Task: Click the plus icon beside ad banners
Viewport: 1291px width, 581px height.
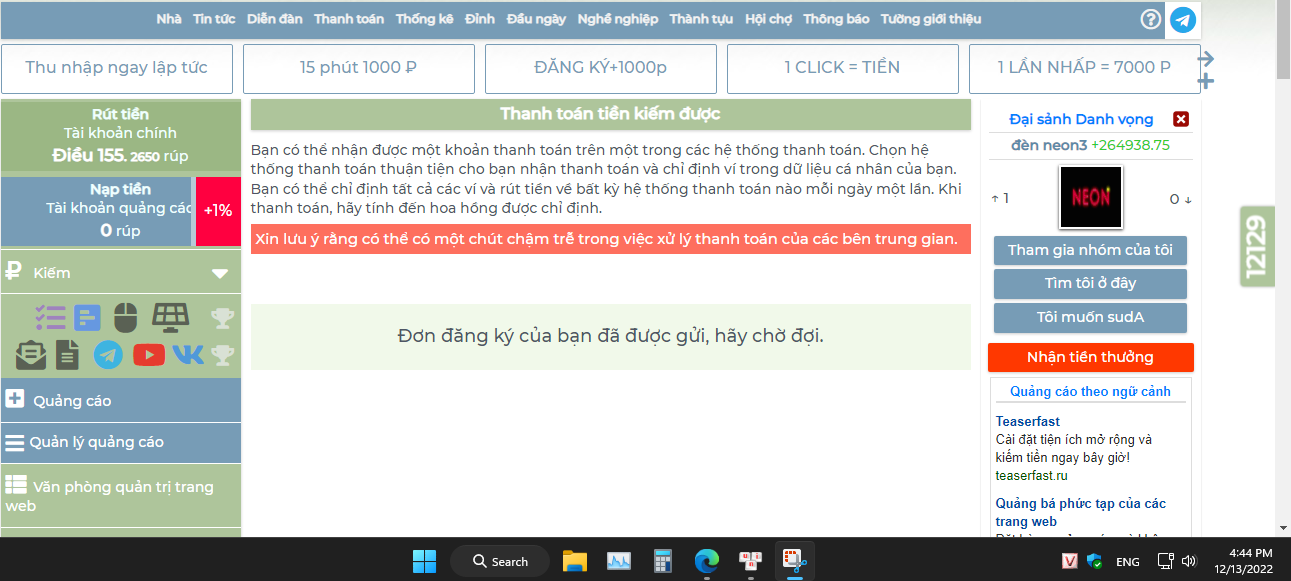Action: [1206, 81]
